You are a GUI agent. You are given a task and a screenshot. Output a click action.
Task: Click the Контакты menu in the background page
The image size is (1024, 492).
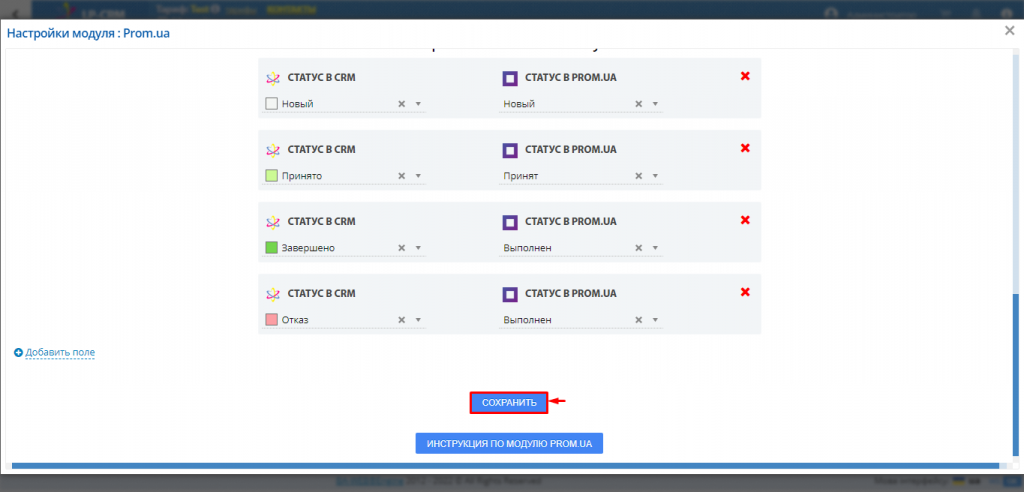[x=291, y=9]
